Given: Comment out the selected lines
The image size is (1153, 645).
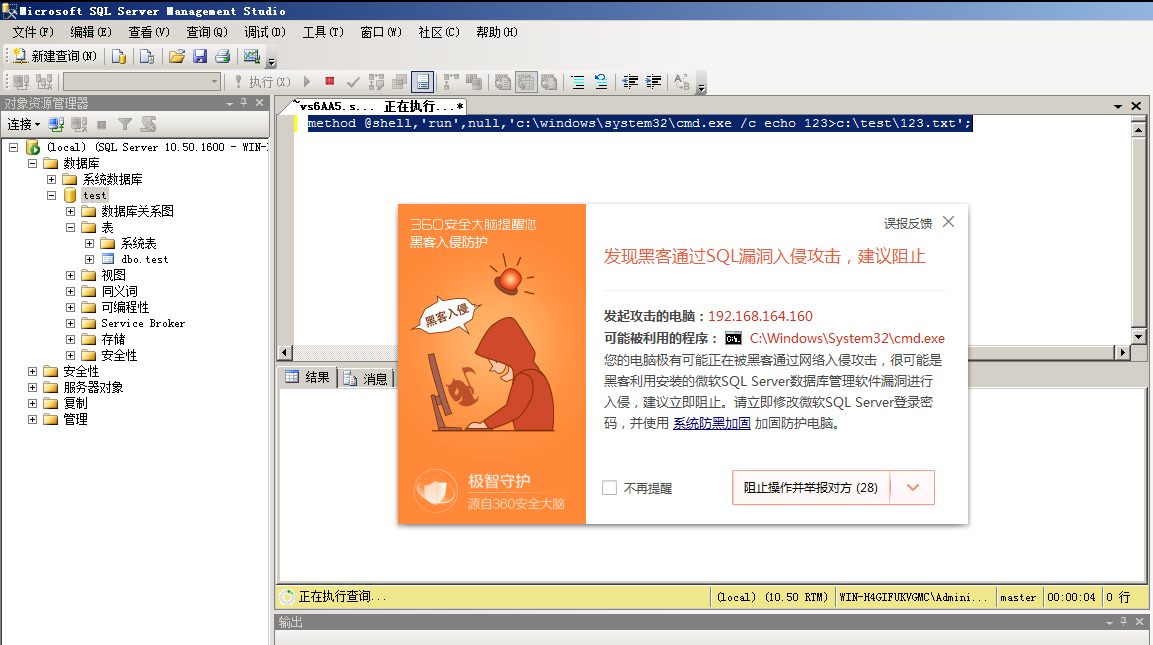Looking at the screenshot, I should coord(578,82).
